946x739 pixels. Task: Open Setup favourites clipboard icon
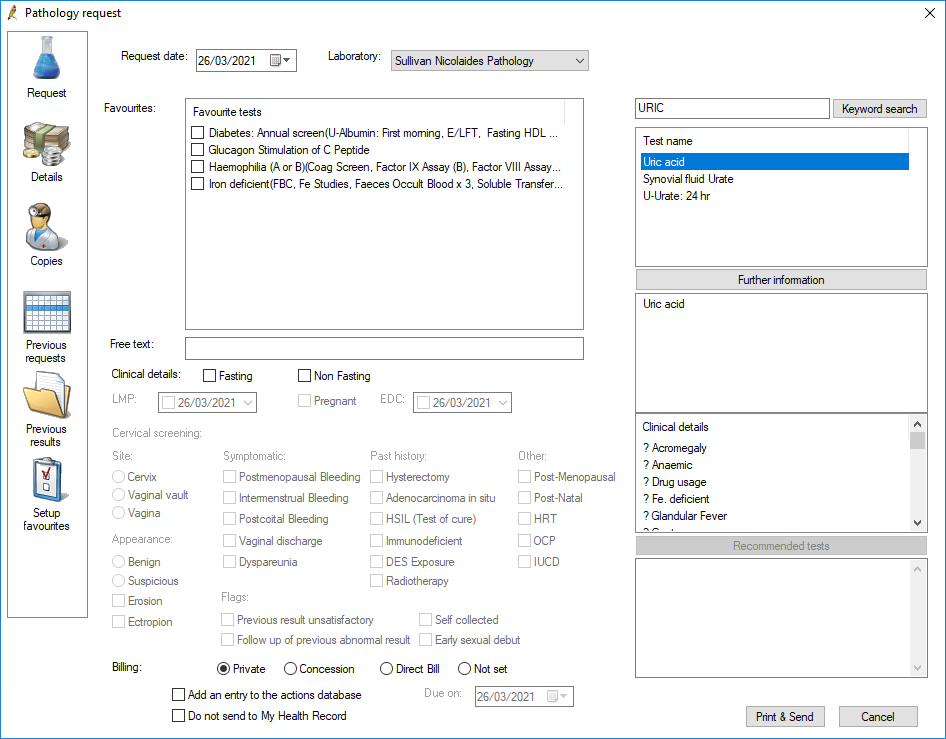coord(47,481)
